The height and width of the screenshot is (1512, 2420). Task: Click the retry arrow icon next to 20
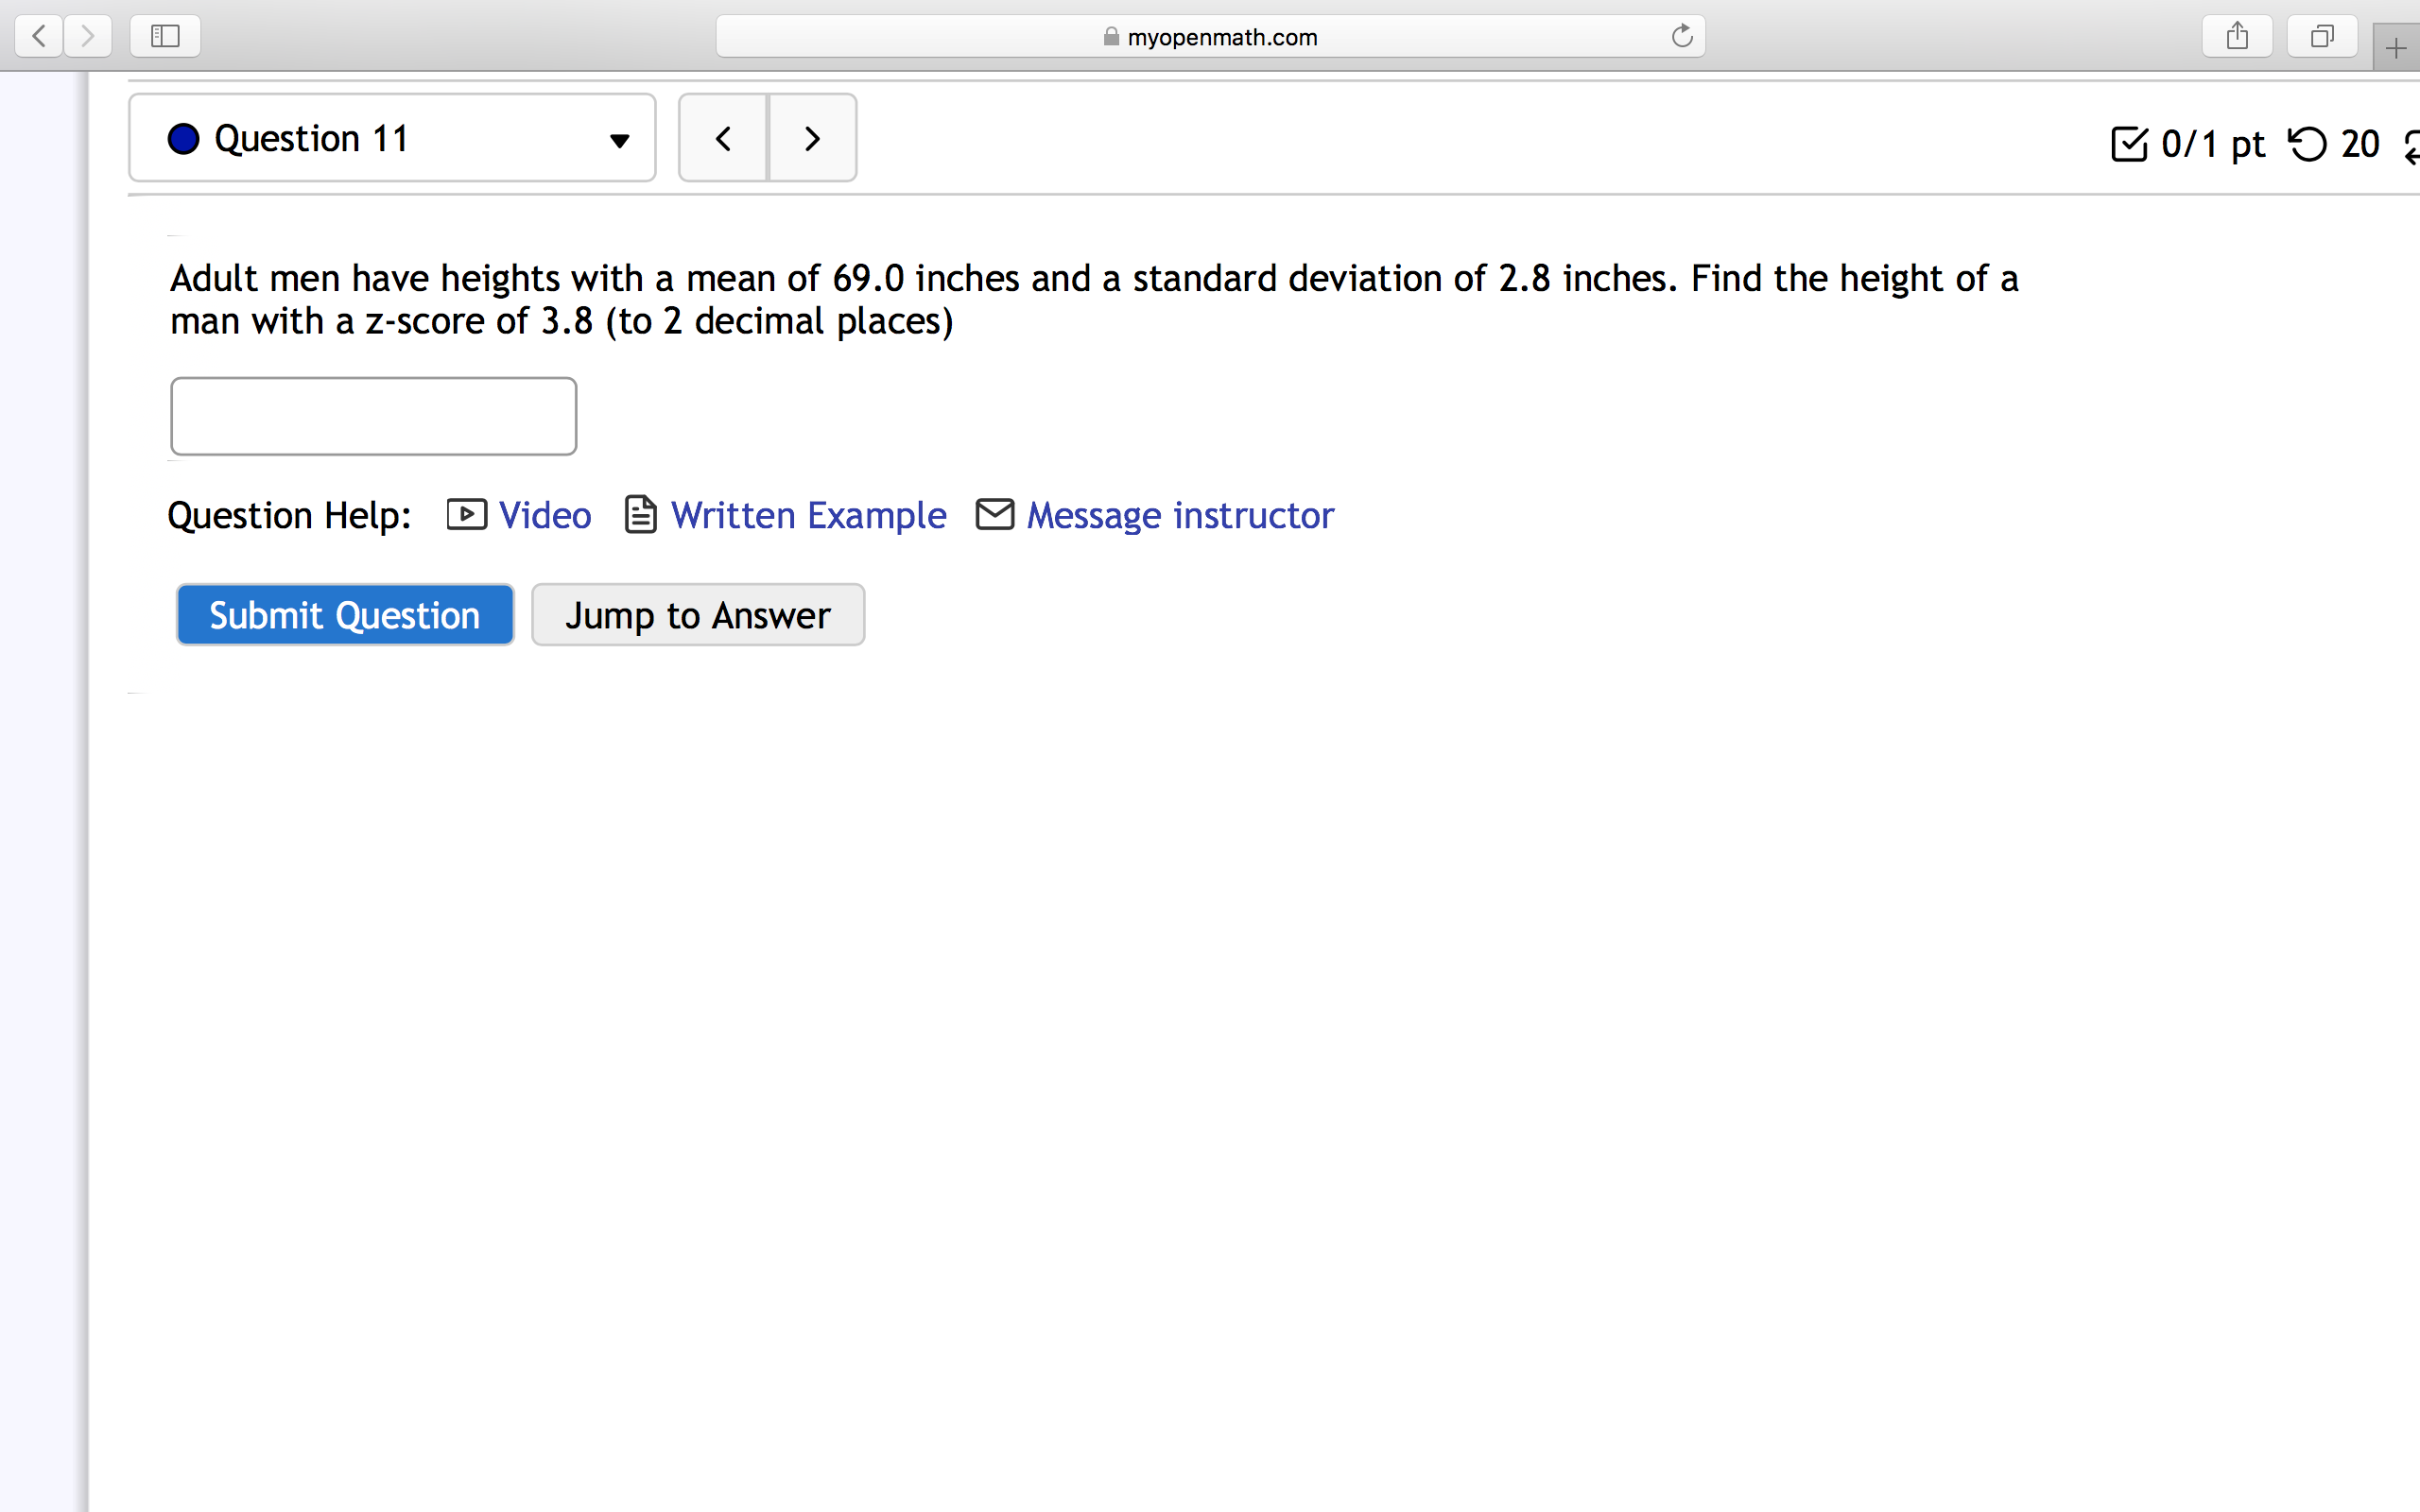(2306, 144)
